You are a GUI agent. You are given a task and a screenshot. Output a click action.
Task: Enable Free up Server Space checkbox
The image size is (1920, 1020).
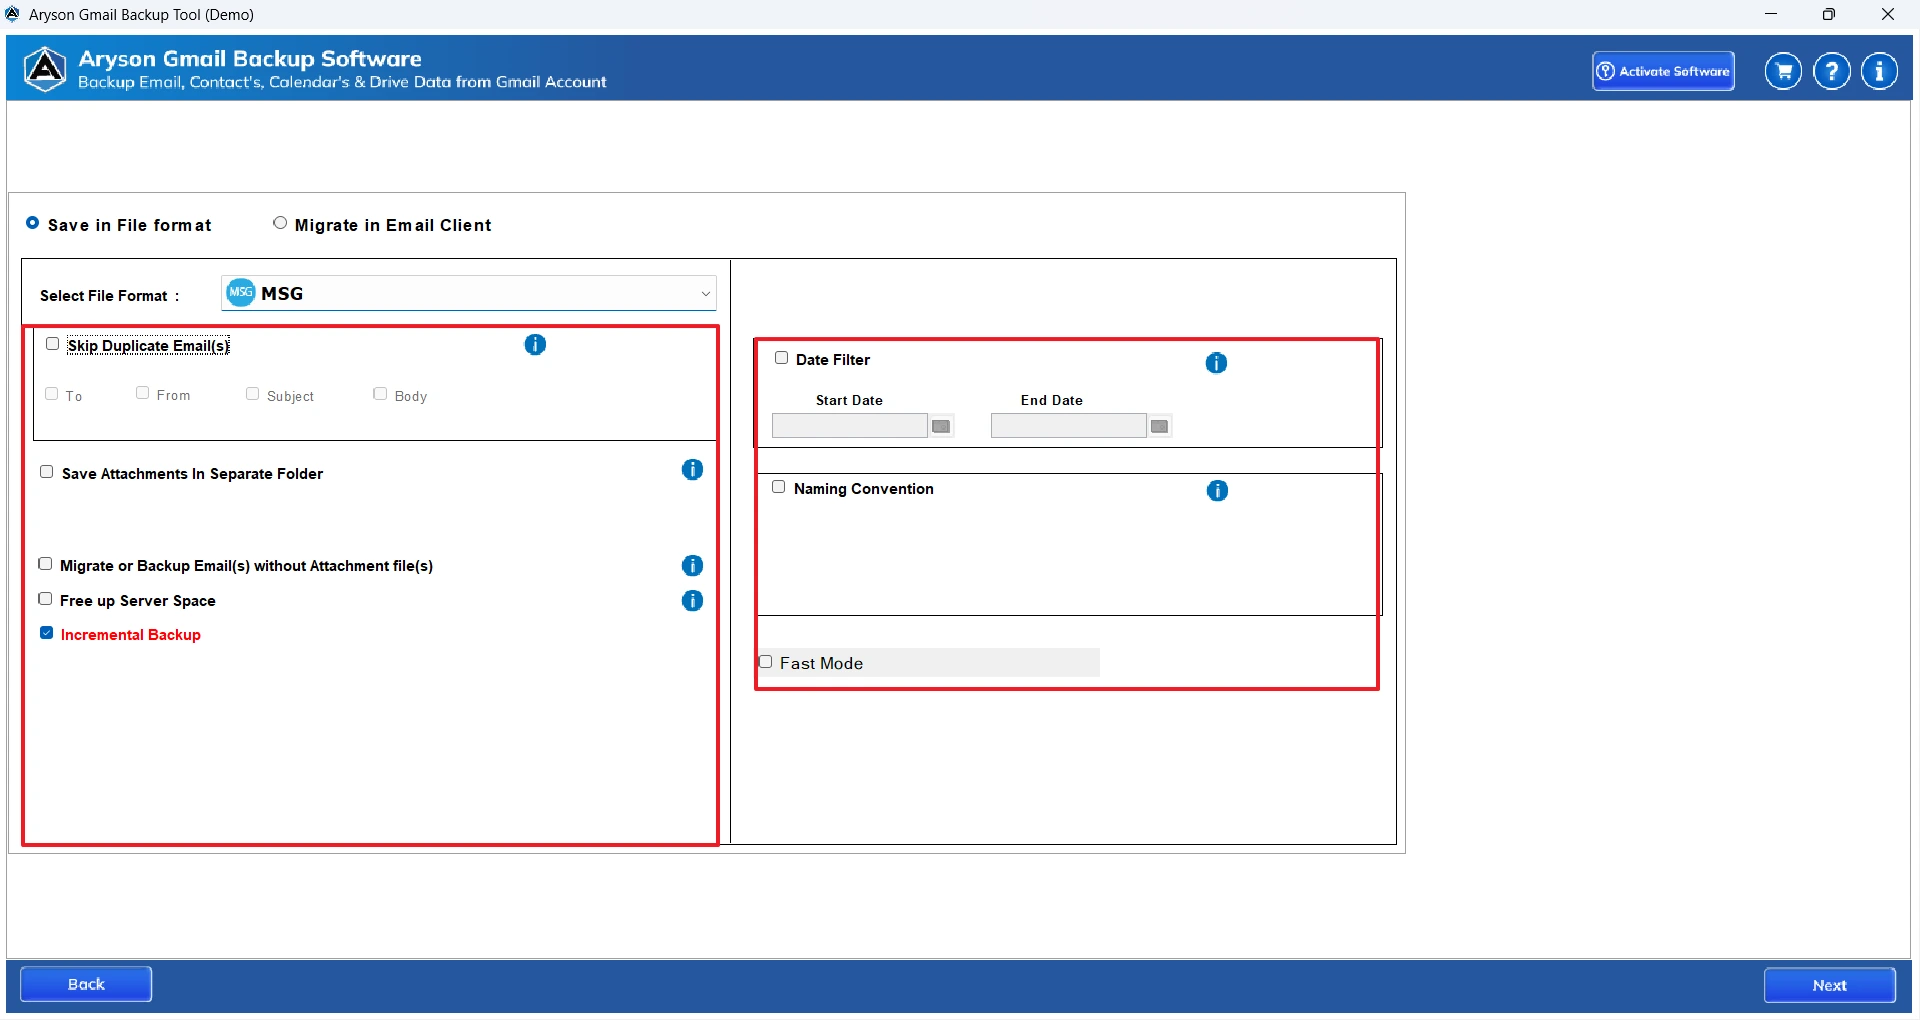point(45,599)
